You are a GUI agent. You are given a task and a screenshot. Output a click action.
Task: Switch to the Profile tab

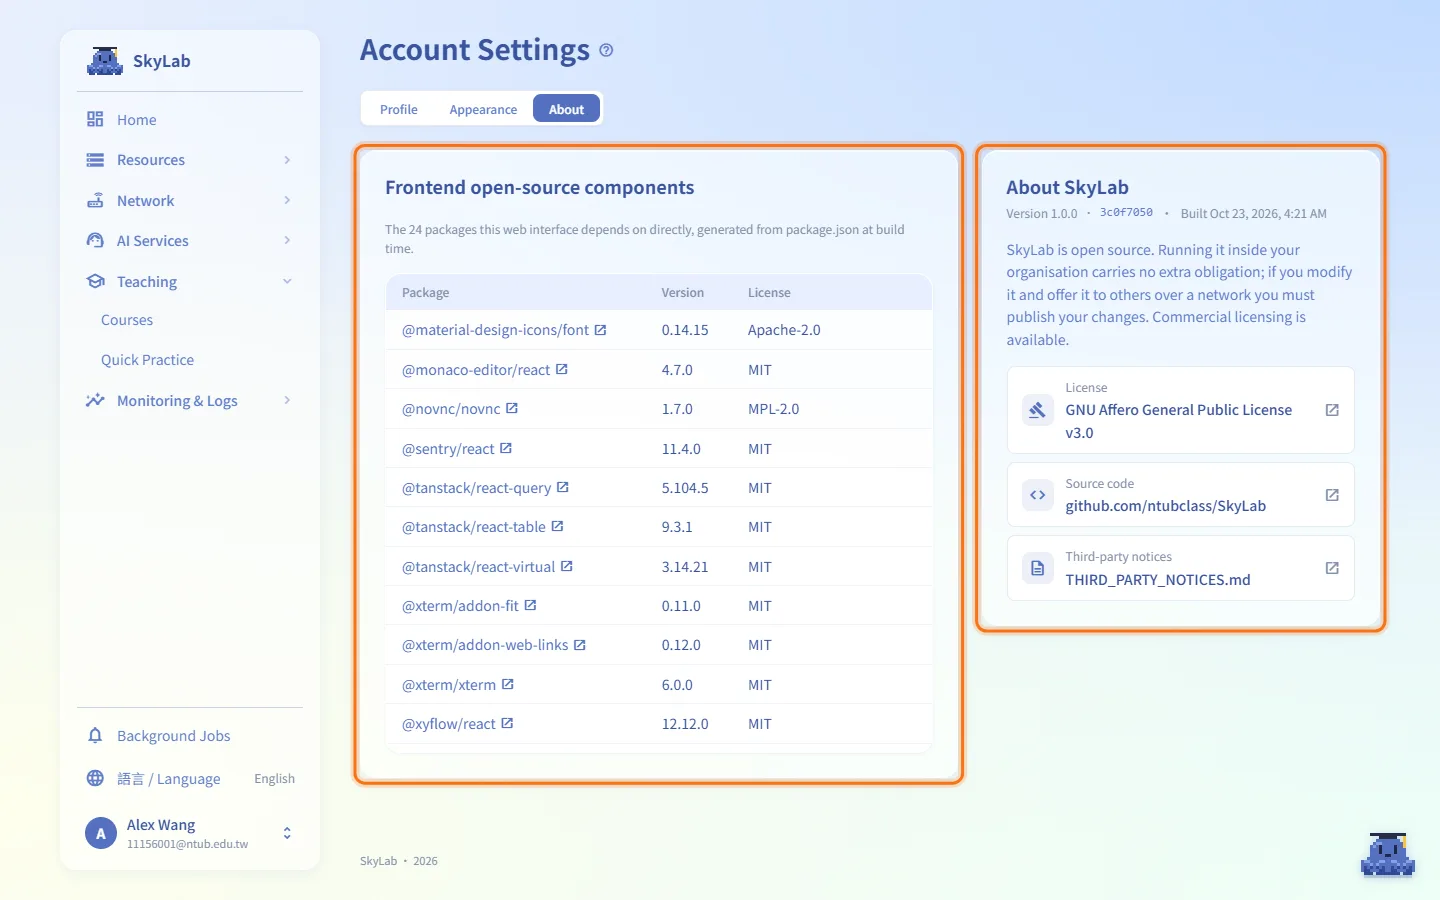[399, 109]
